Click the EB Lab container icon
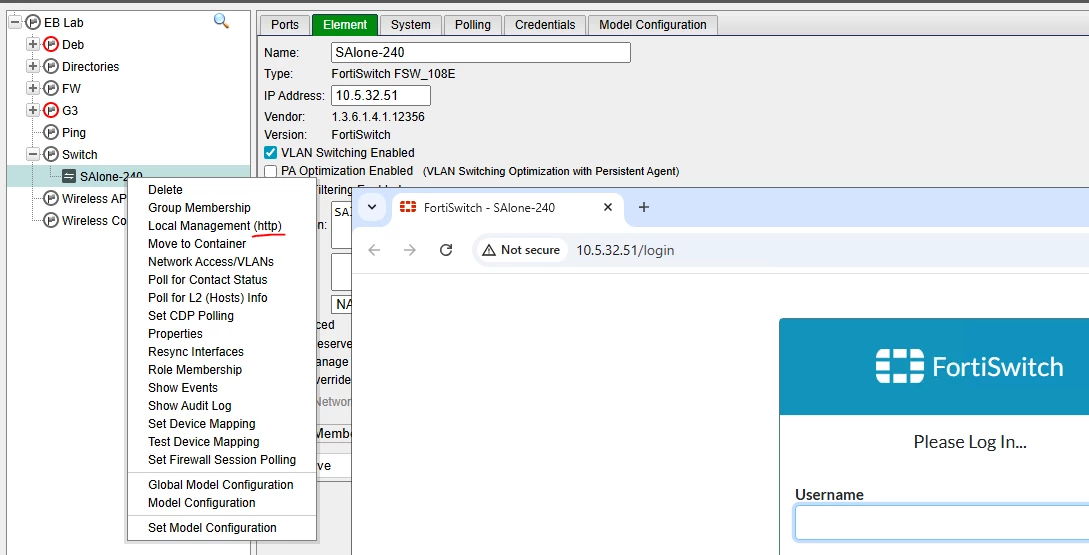The width and height of the screenshot is (1089, 555). coord(33,23)
